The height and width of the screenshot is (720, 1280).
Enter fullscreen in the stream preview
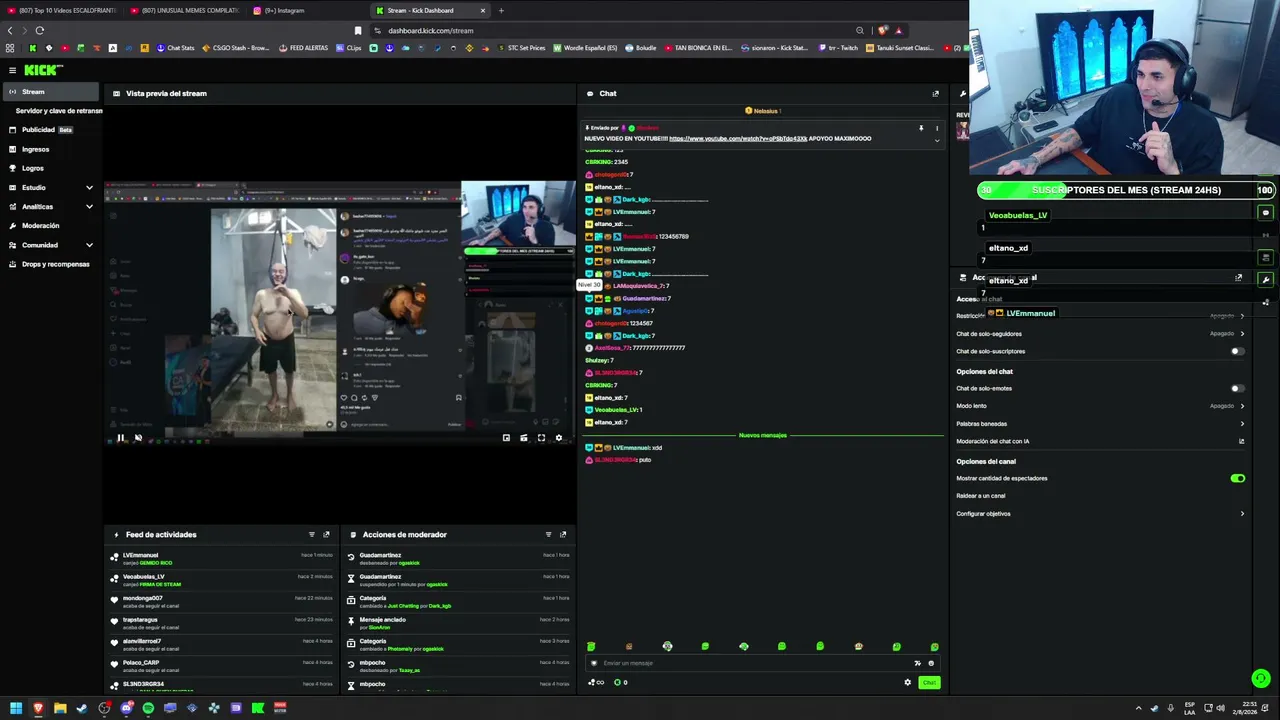click(541, 437)
